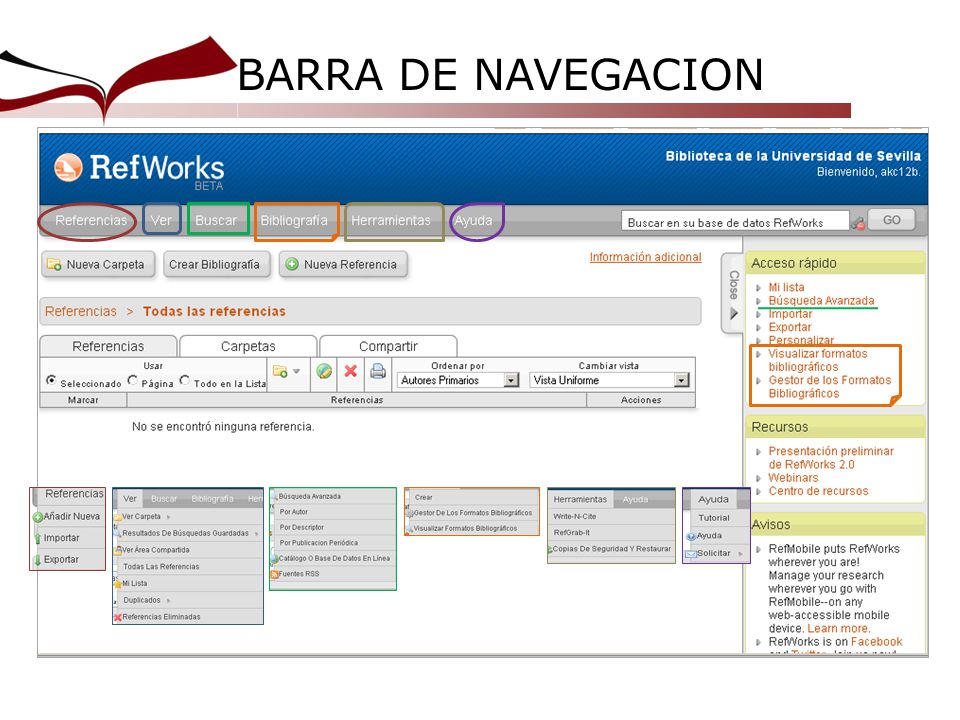Image resolution: width=960 pixels, height=720 pixels.
Task: Click the red X icon beside Referencias Eliminadas
Action: (118, 617)
